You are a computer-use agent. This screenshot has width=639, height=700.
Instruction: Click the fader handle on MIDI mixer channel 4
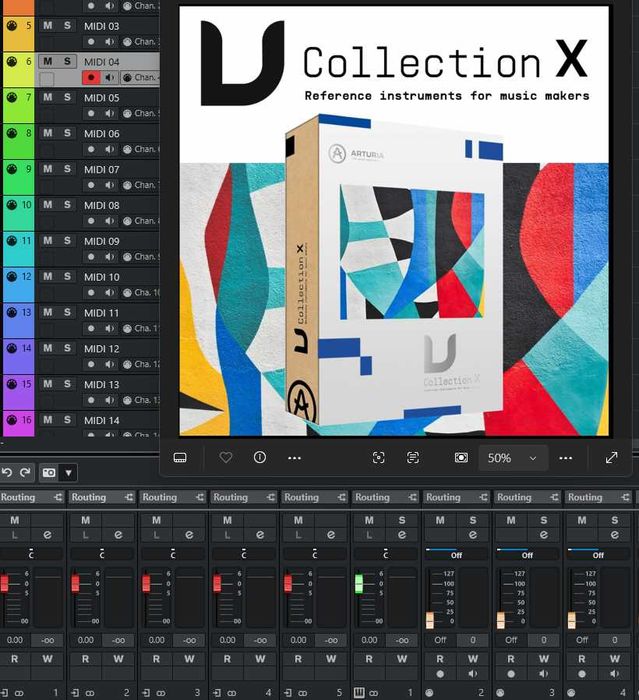click(572, 621)
